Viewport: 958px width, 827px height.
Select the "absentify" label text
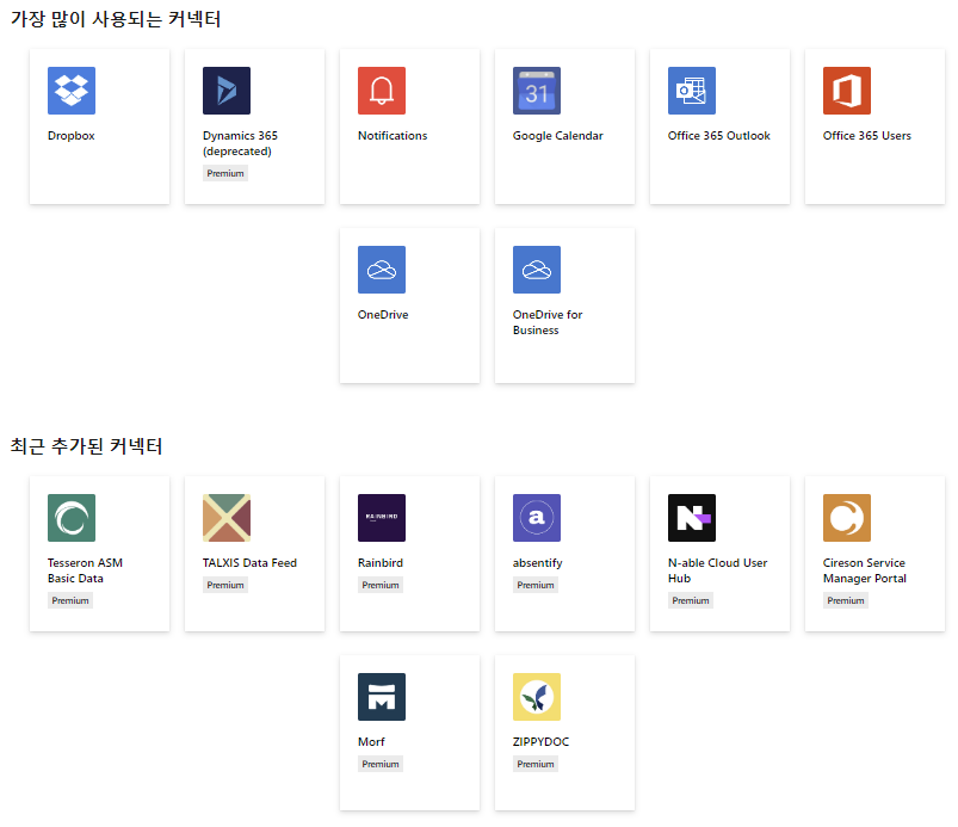pos(538,563)
